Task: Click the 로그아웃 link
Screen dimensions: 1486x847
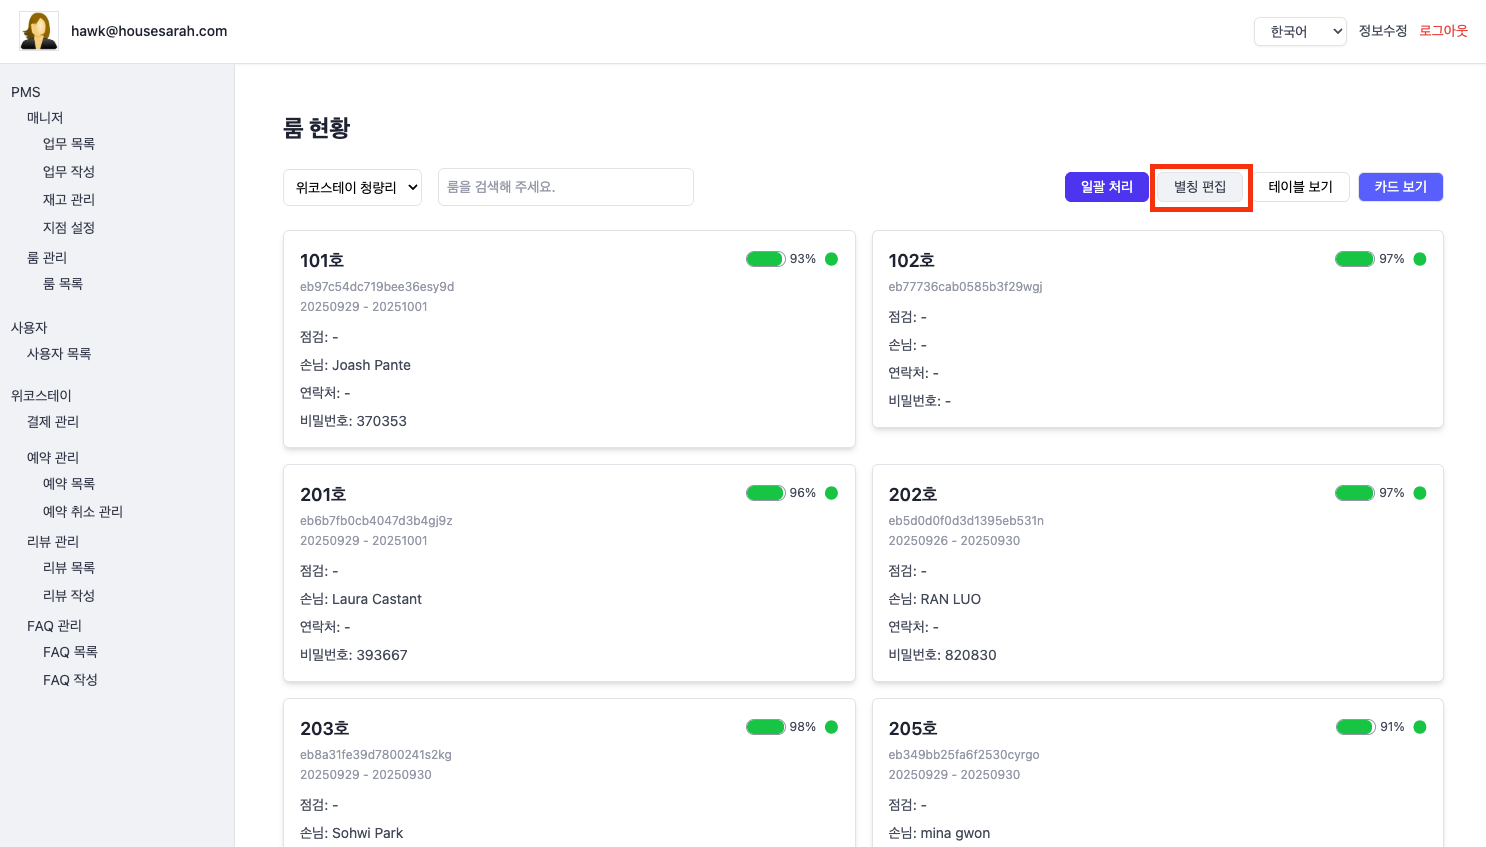Action: coord(1443,31)
